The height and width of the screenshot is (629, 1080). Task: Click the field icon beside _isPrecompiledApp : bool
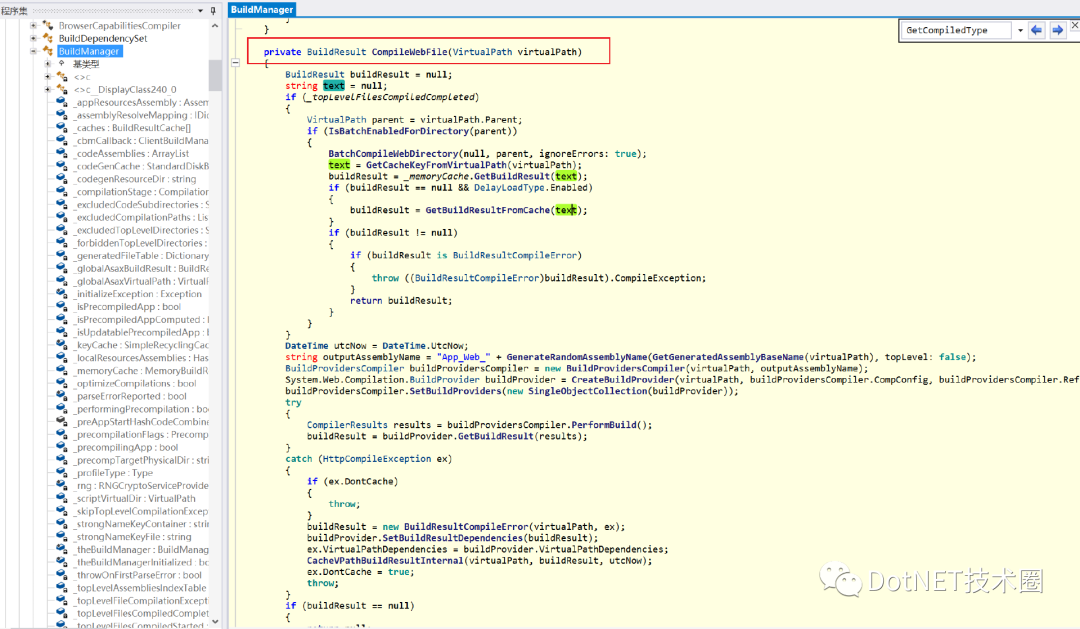62,307
